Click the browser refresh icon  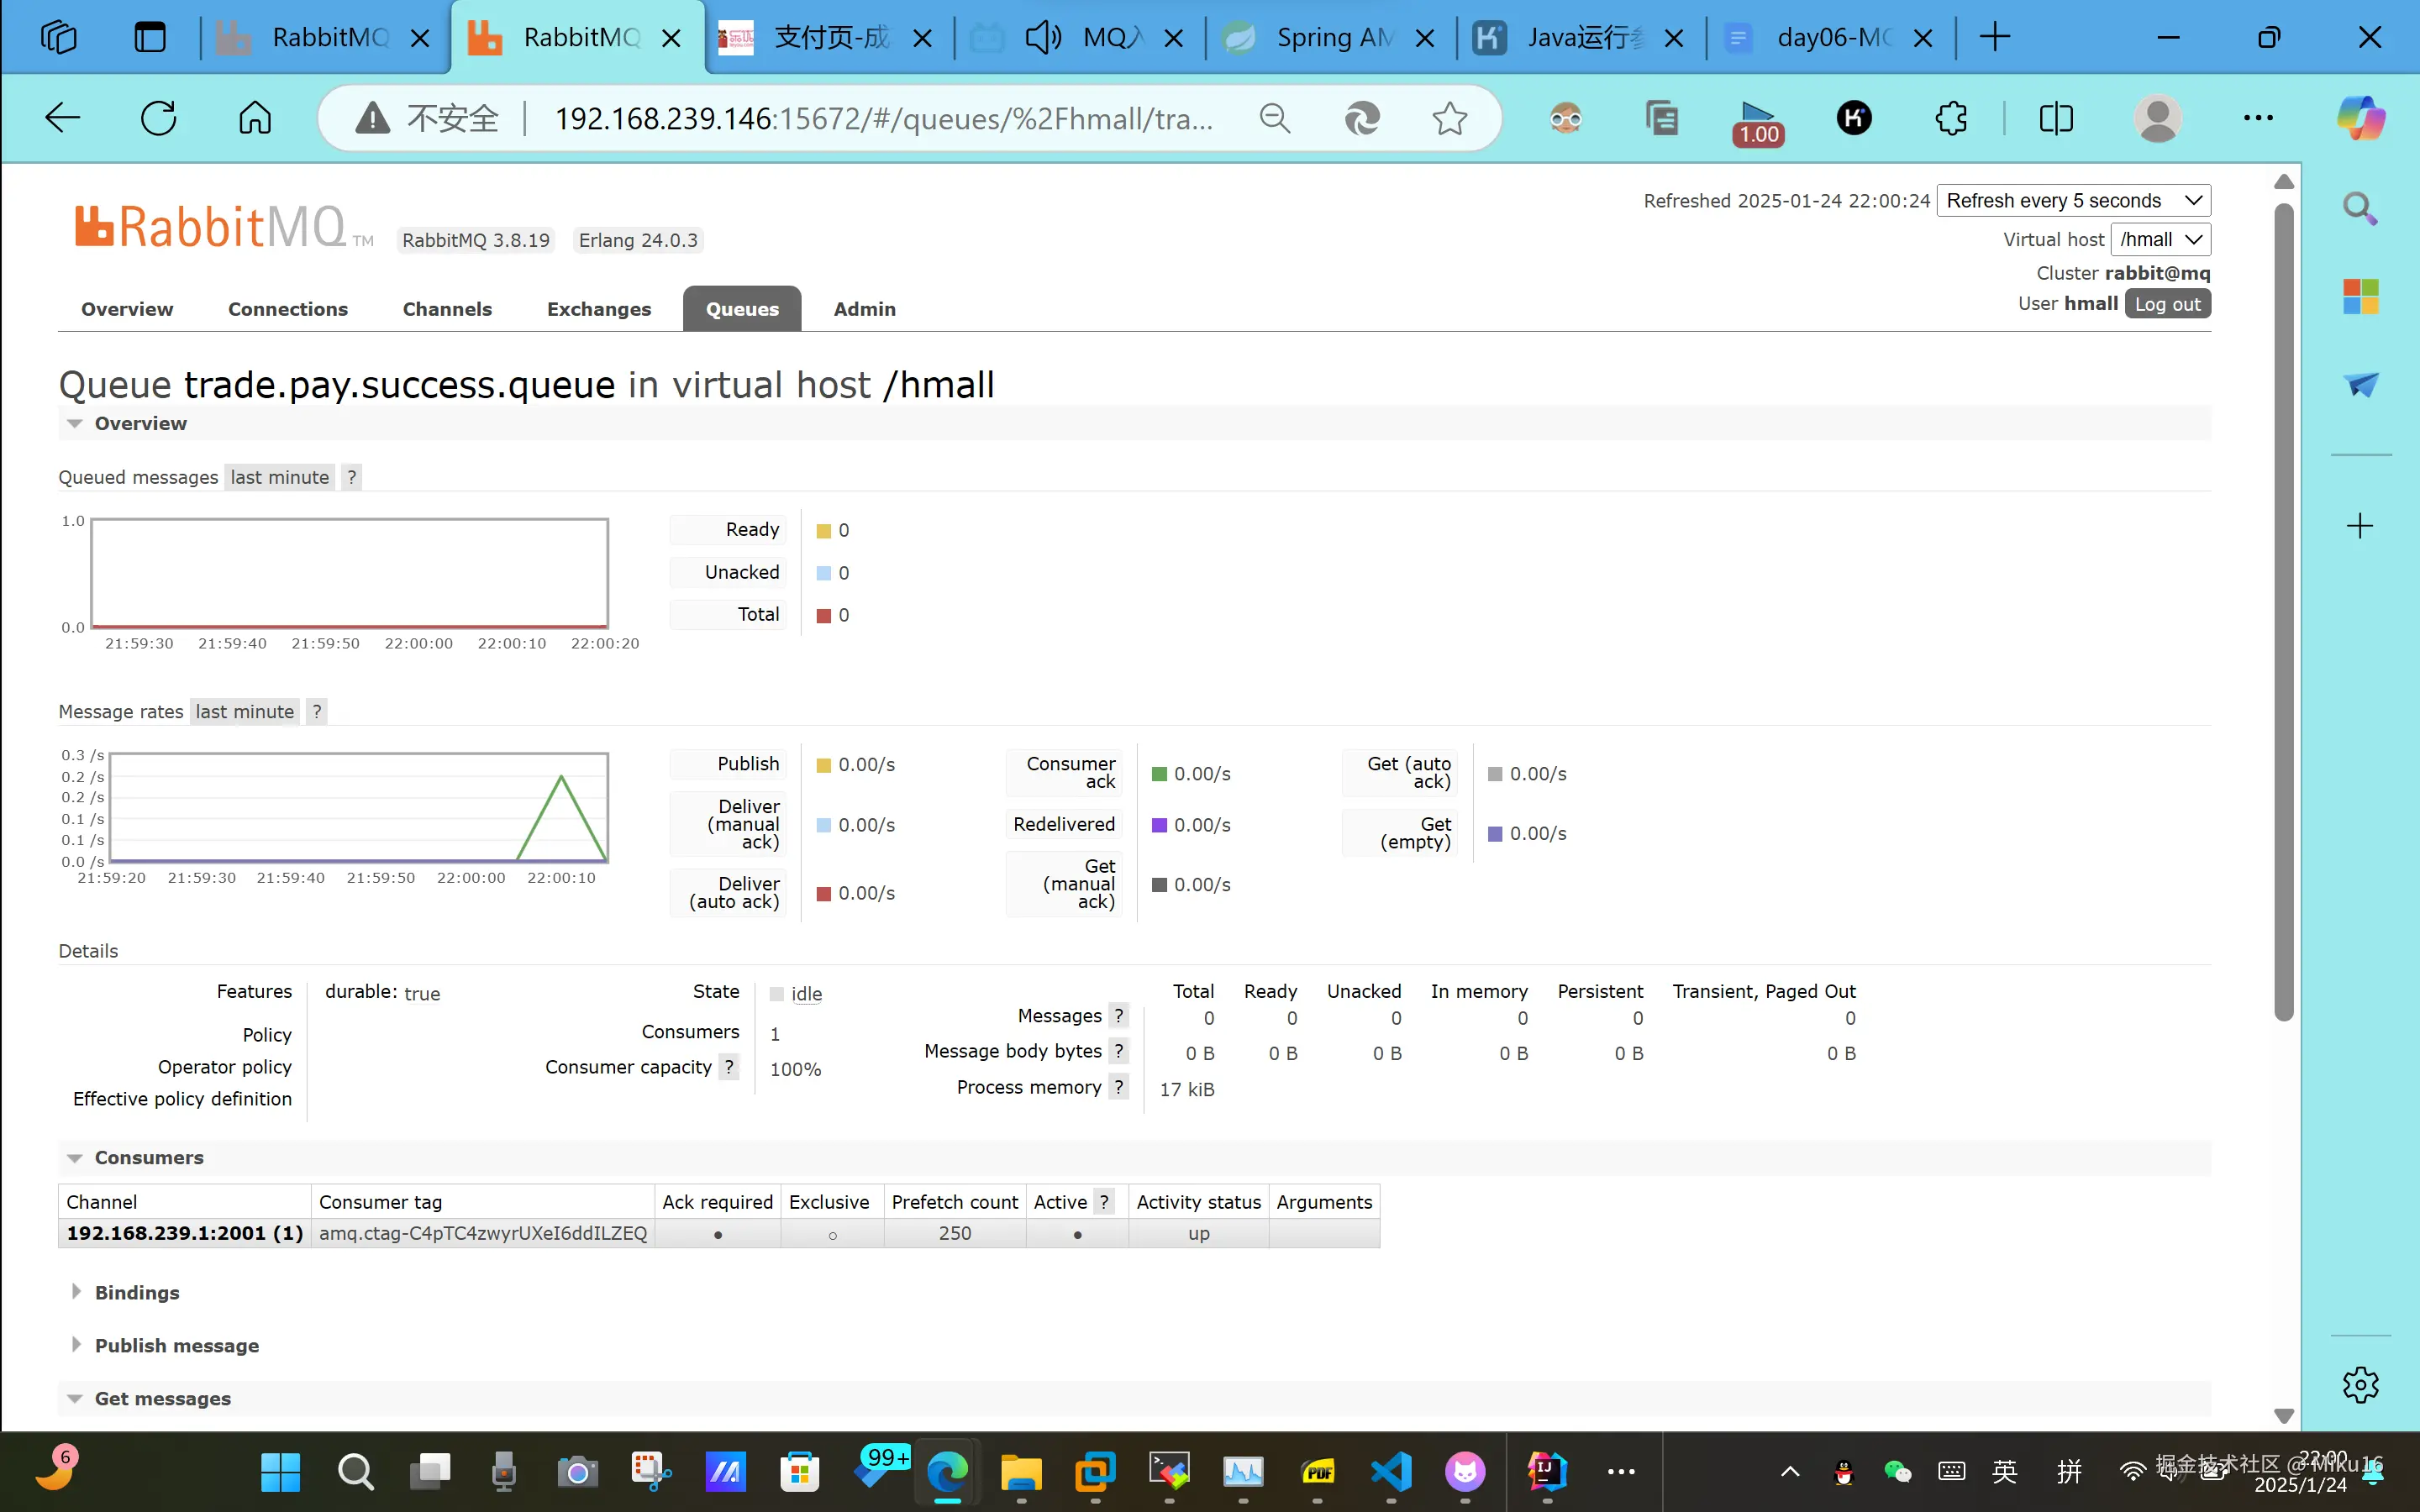(x=158, y=118)
